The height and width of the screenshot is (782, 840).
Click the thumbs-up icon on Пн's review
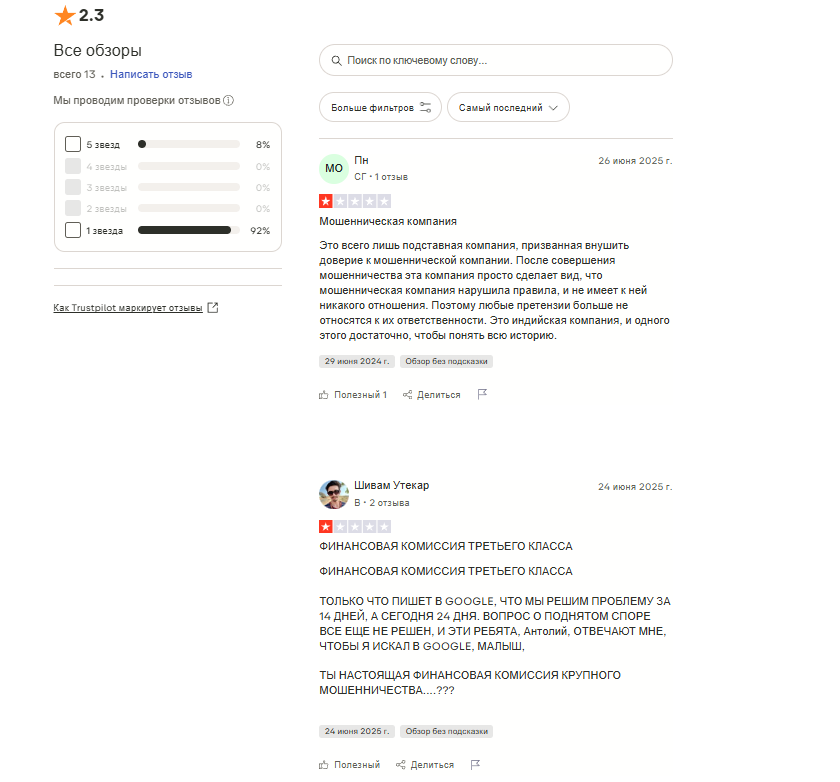click(324, 395)
